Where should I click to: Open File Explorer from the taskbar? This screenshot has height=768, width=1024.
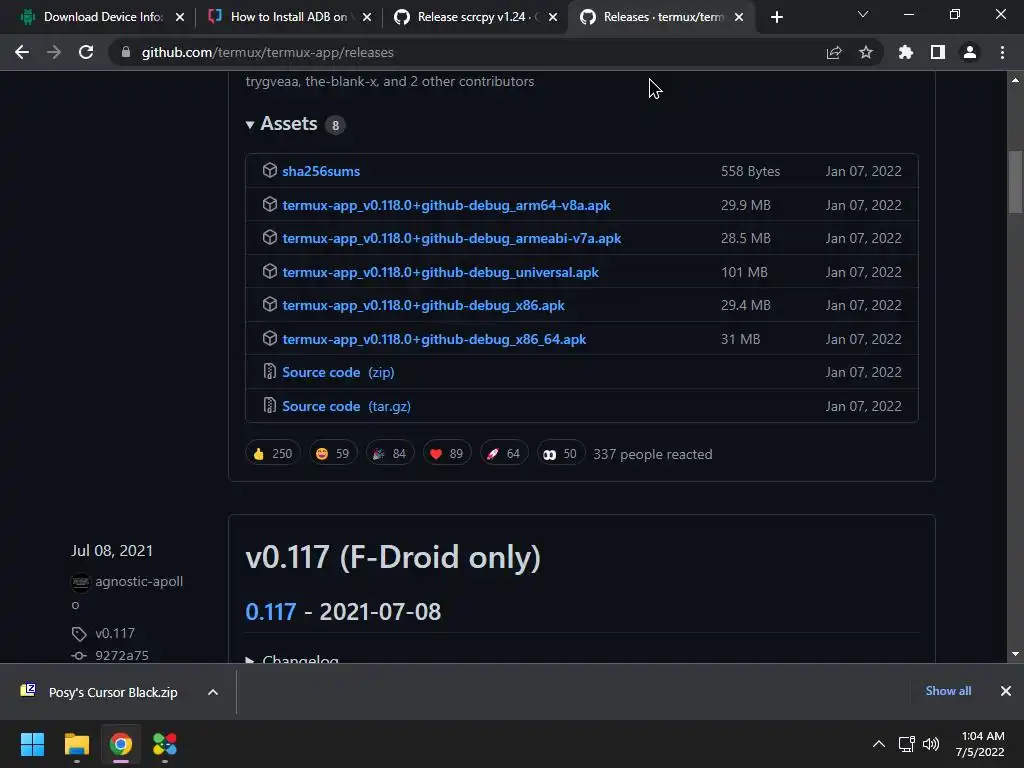pos(76,744)
